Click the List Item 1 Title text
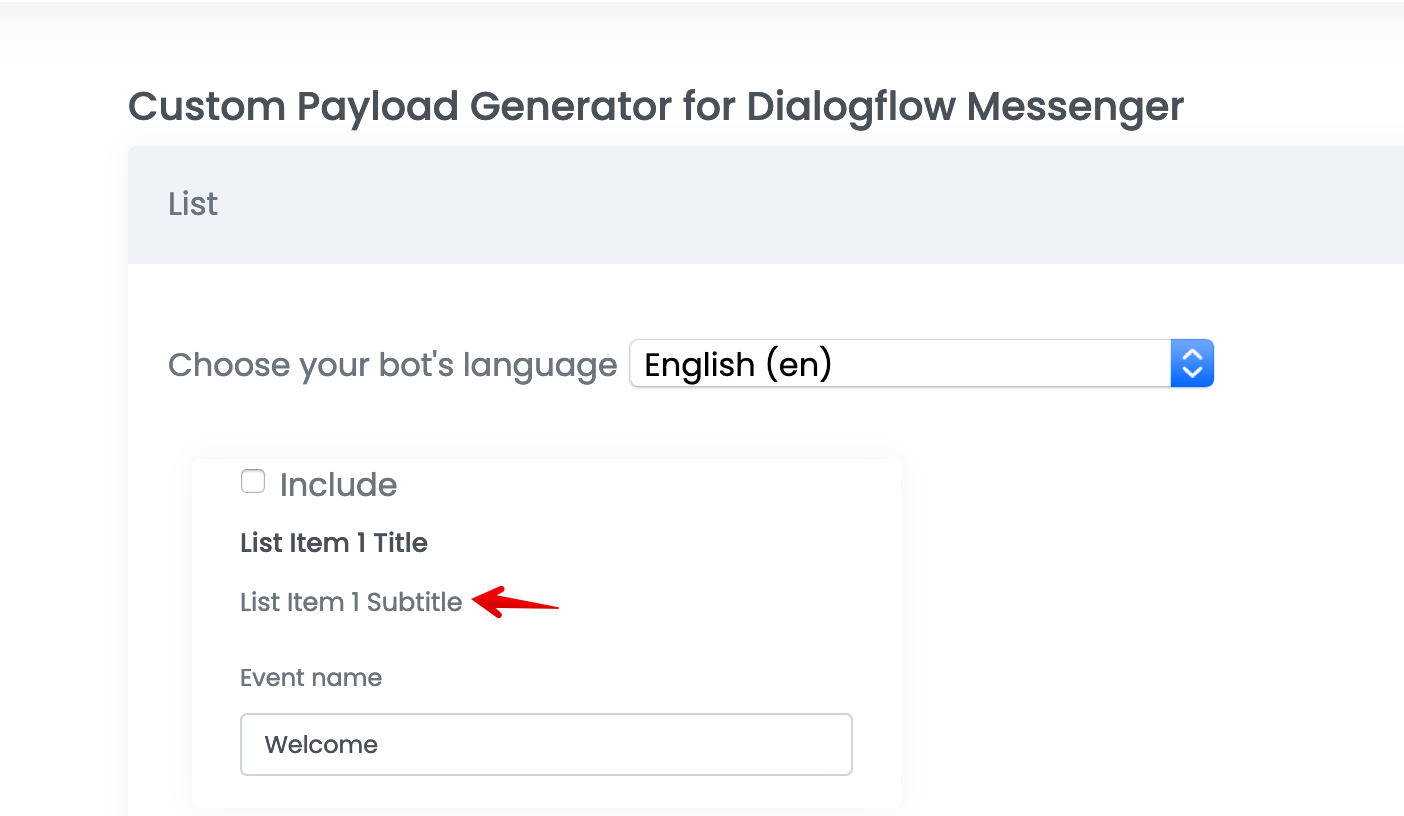The height and width of the screenshot is (816, 1404). coord(334,543)
